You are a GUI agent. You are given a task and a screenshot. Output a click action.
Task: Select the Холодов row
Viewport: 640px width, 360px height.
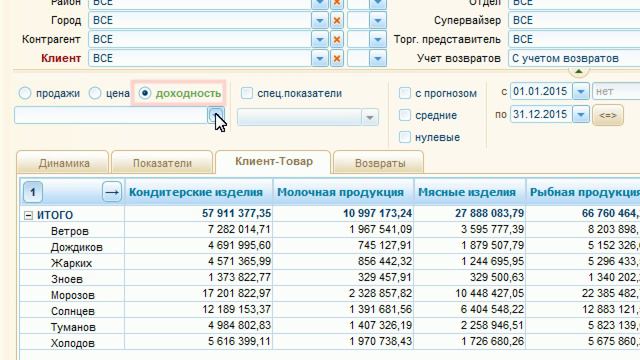73,343
